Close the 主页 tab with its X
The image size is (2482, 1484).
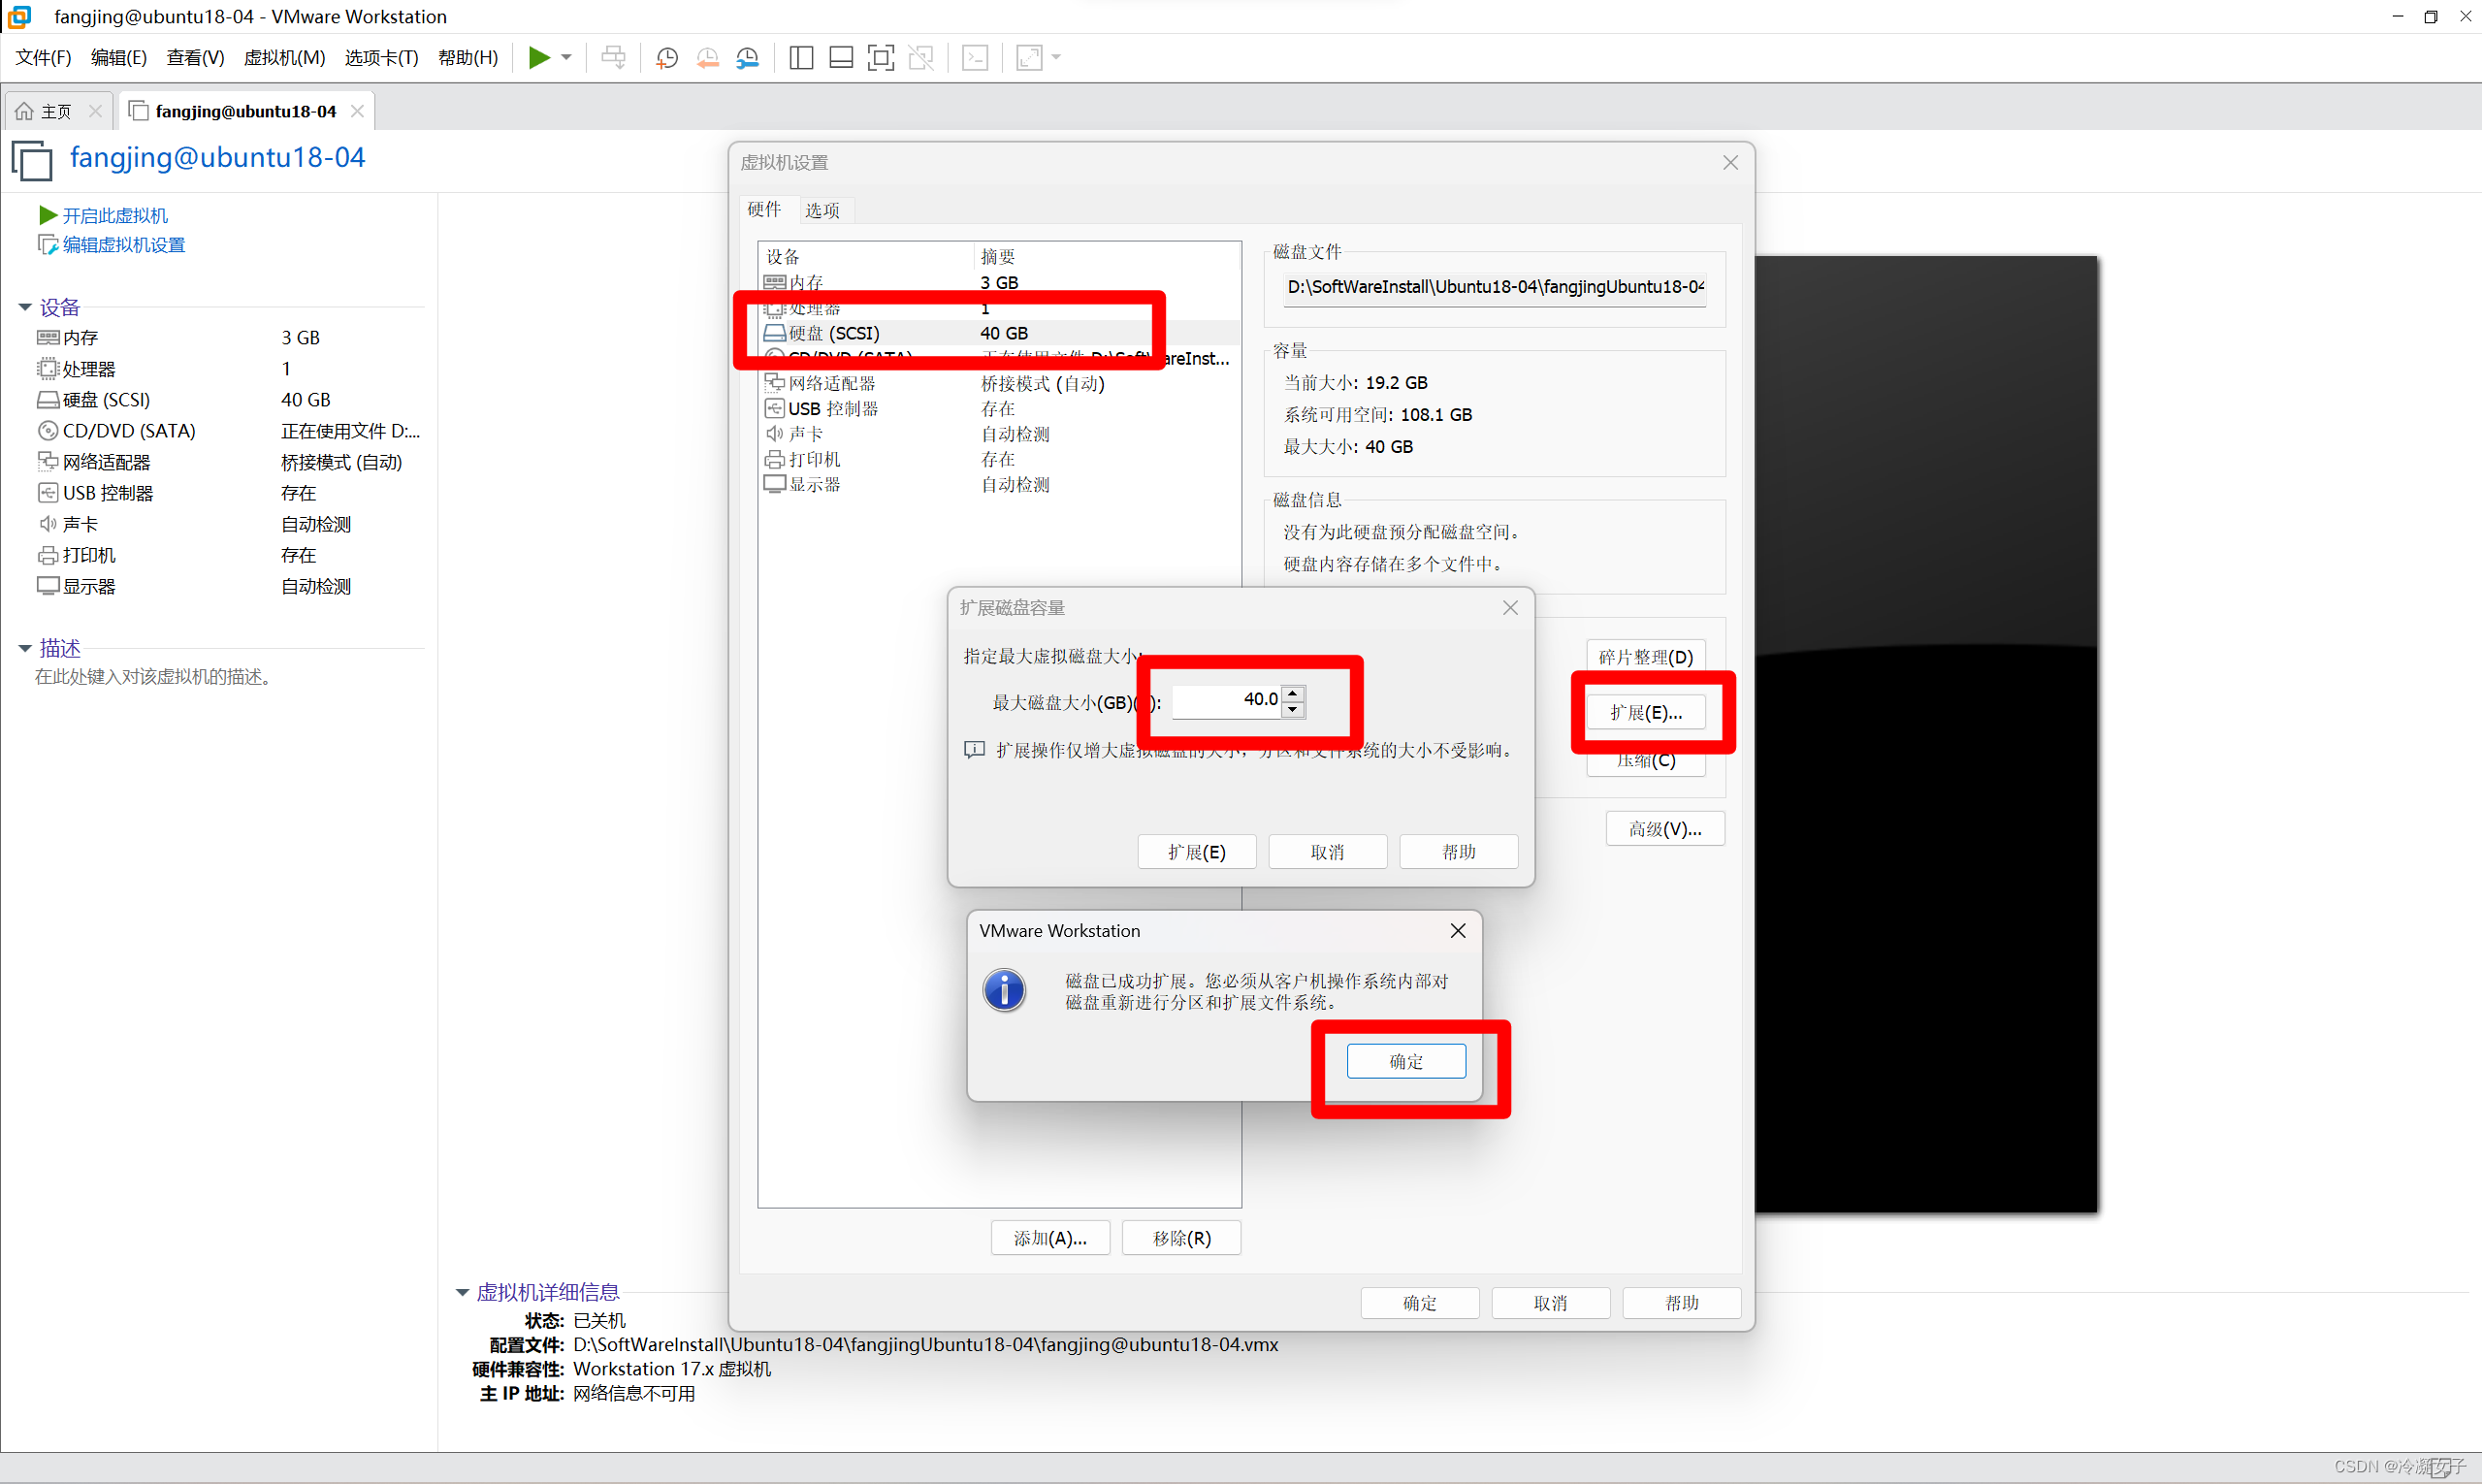coord(95,111)
